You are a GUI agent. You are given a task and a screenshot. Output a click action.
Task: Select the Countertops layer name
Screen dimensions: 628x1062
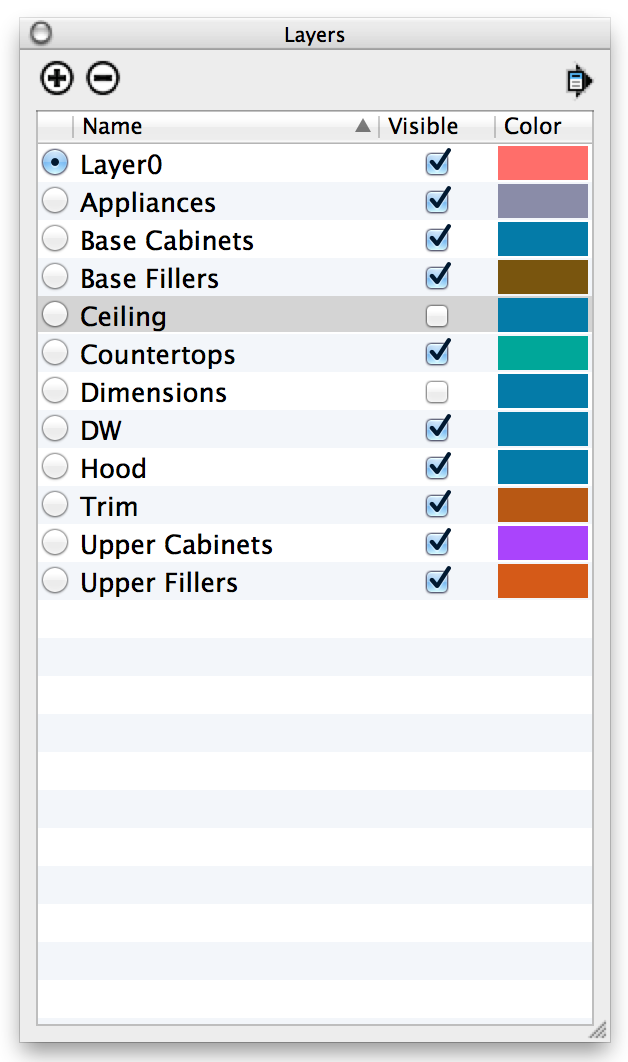pyautogui.click(x=158, y=355)
